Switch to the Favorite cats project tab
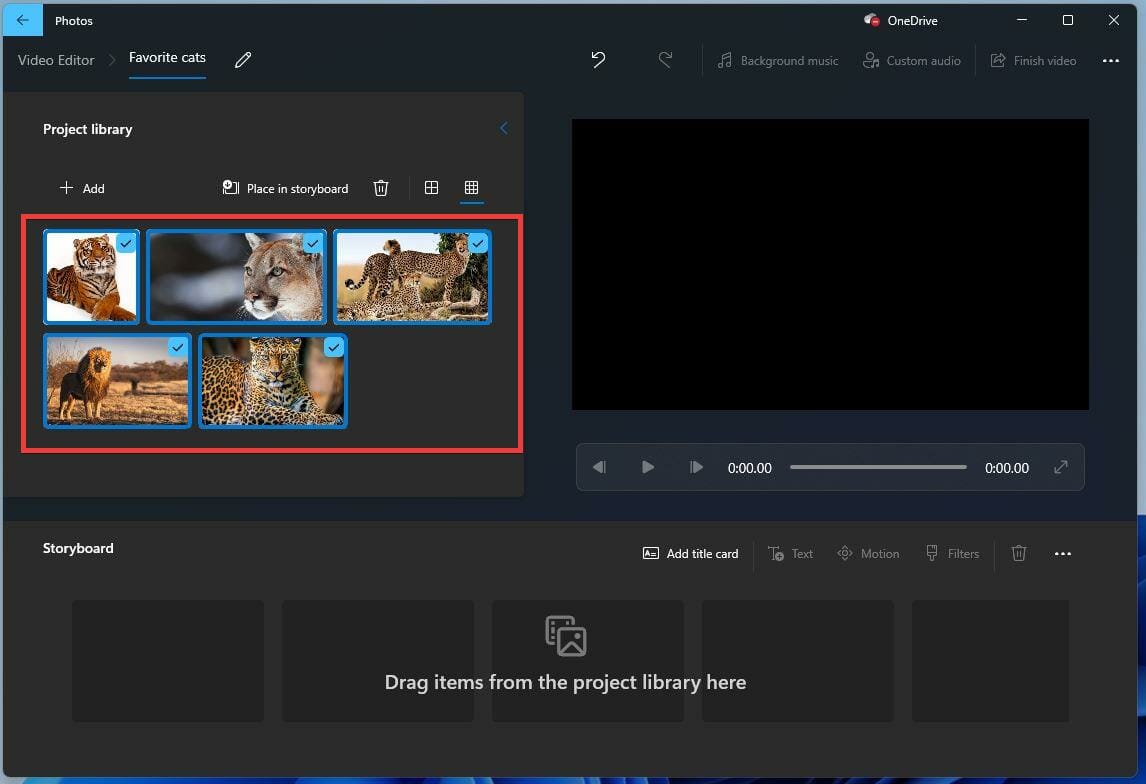This screenshot has height=784, width=1146. point(167,58)
